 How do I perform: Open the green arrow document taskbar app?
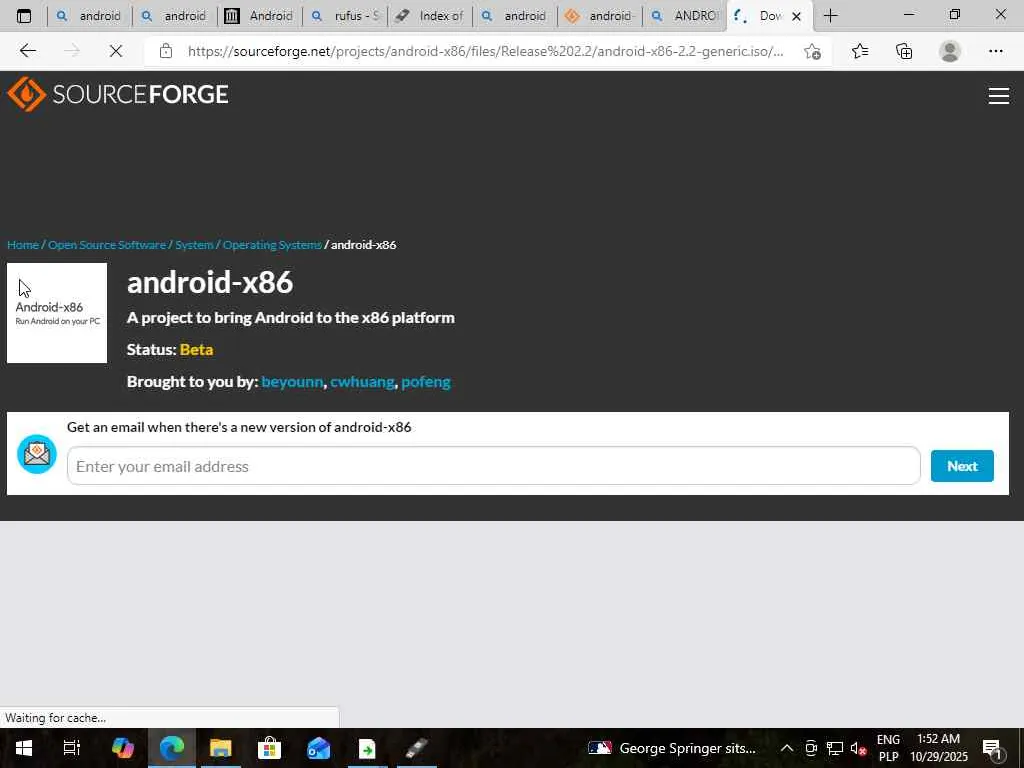367,748
